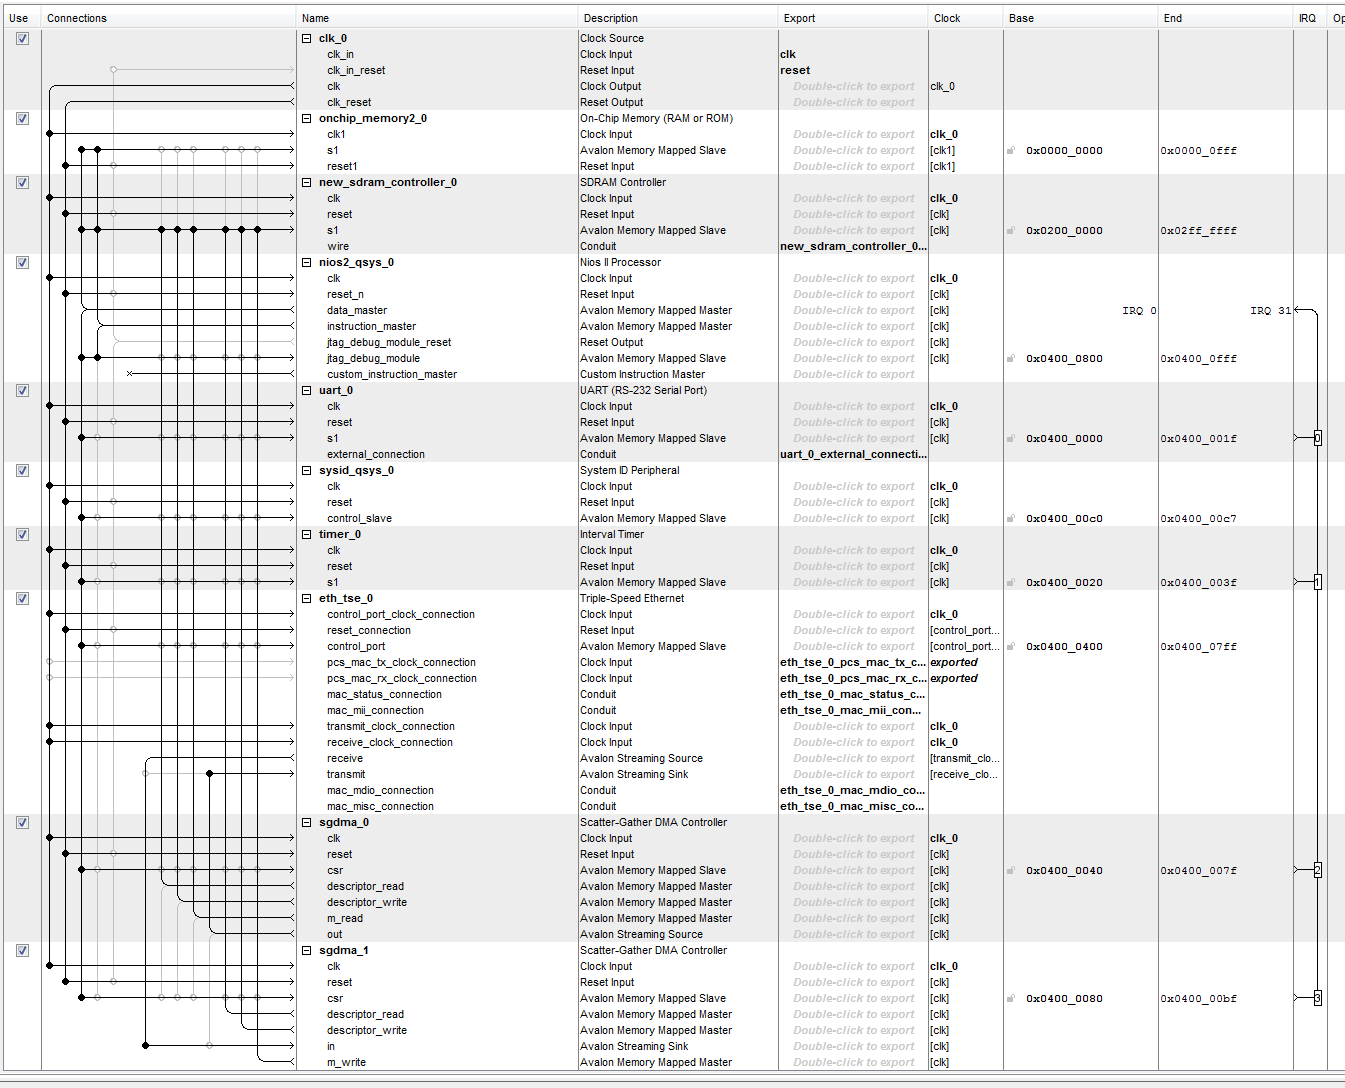Collapse the sysid_qsys_0 component

[x=307, y=470]
